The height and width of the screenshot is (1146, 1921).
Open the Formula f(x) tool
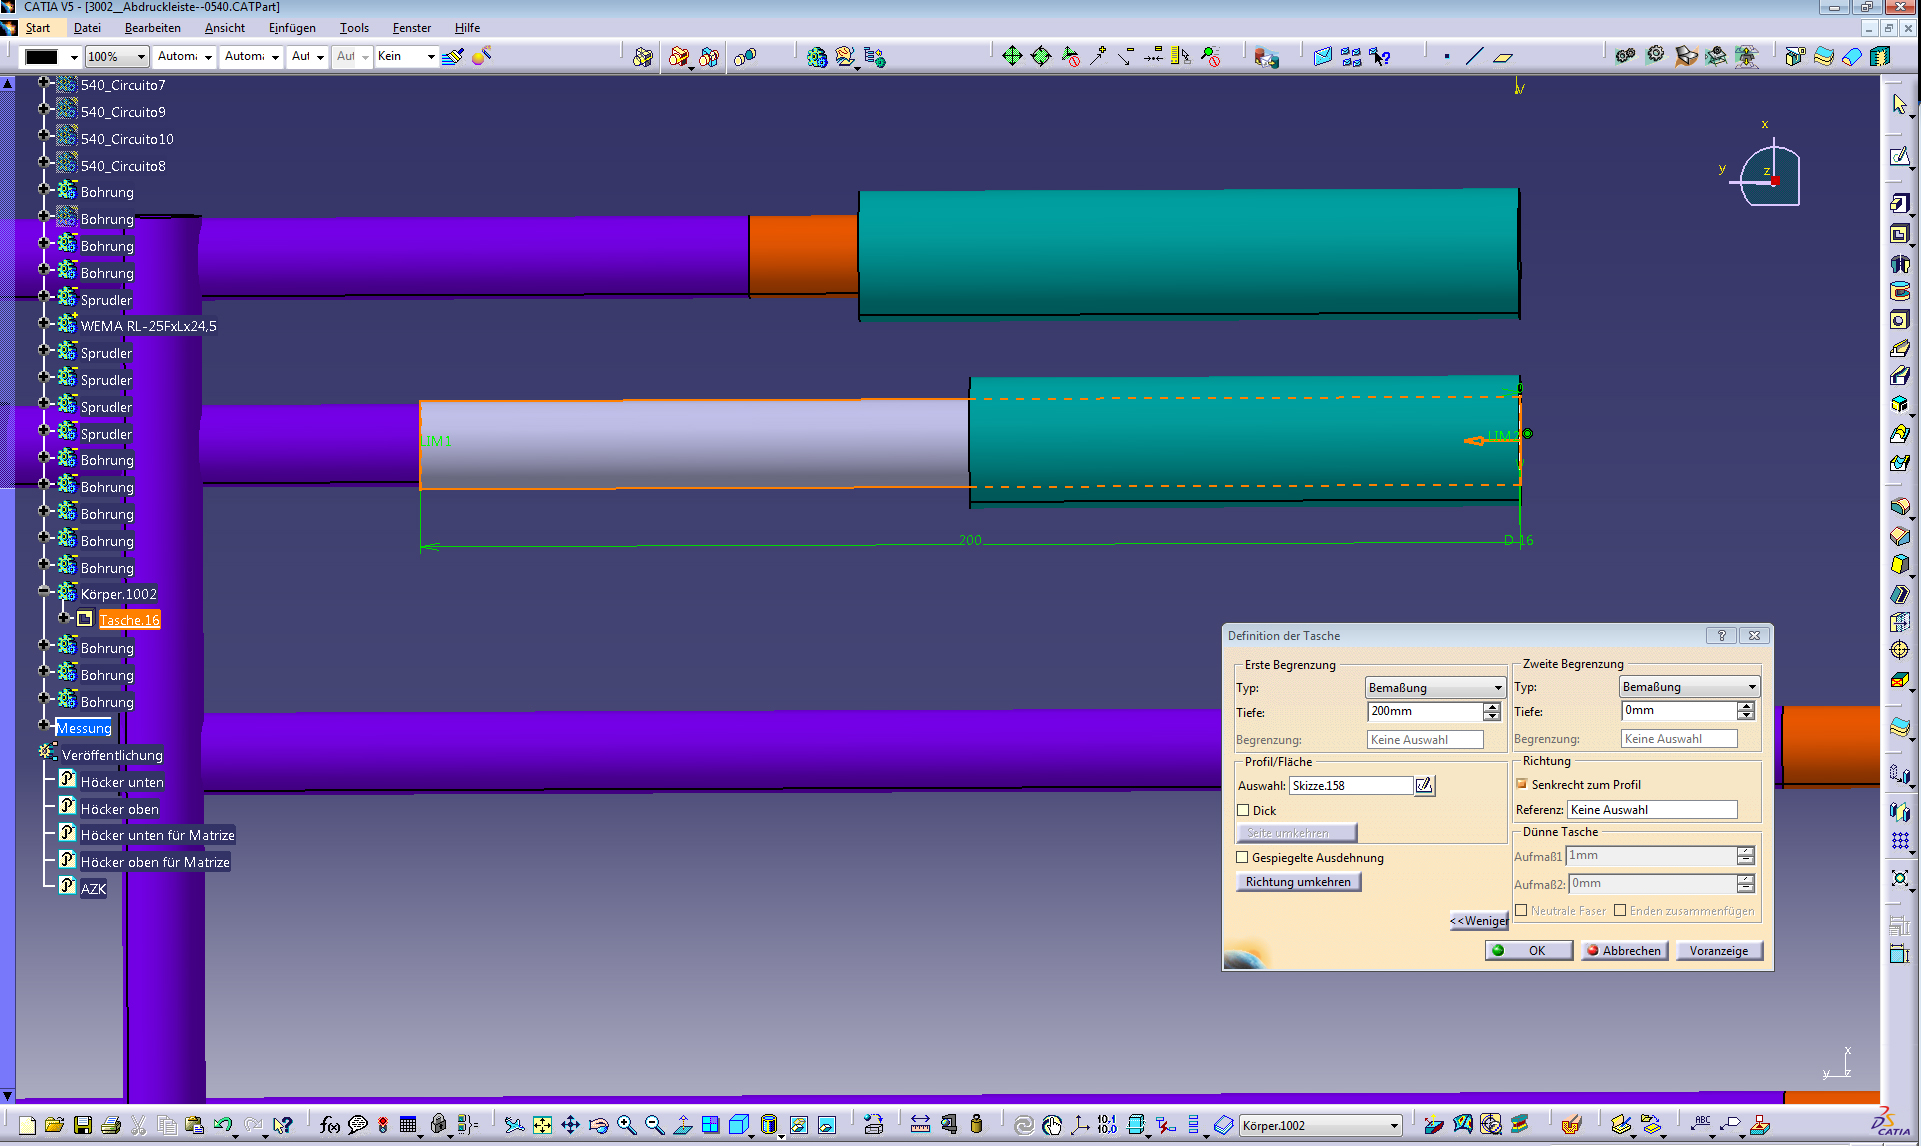click(x=330, y=1125)
